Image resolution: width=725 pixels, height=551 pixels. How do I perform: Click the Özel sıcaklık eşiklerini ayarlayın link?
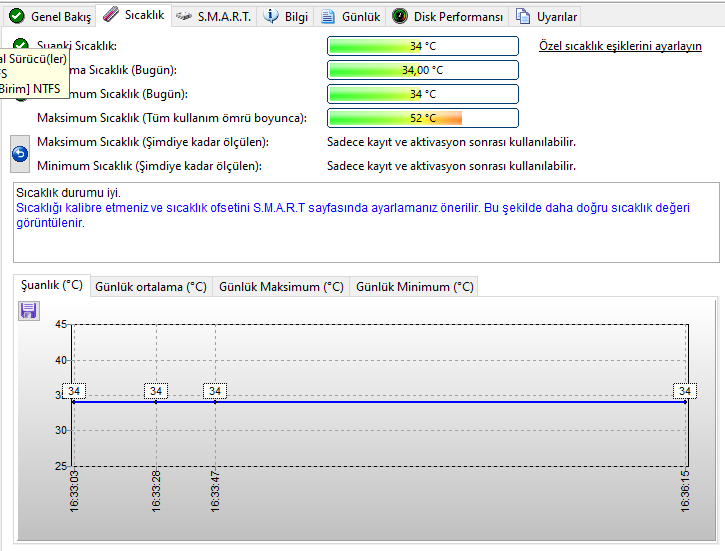tap(620, 46)
